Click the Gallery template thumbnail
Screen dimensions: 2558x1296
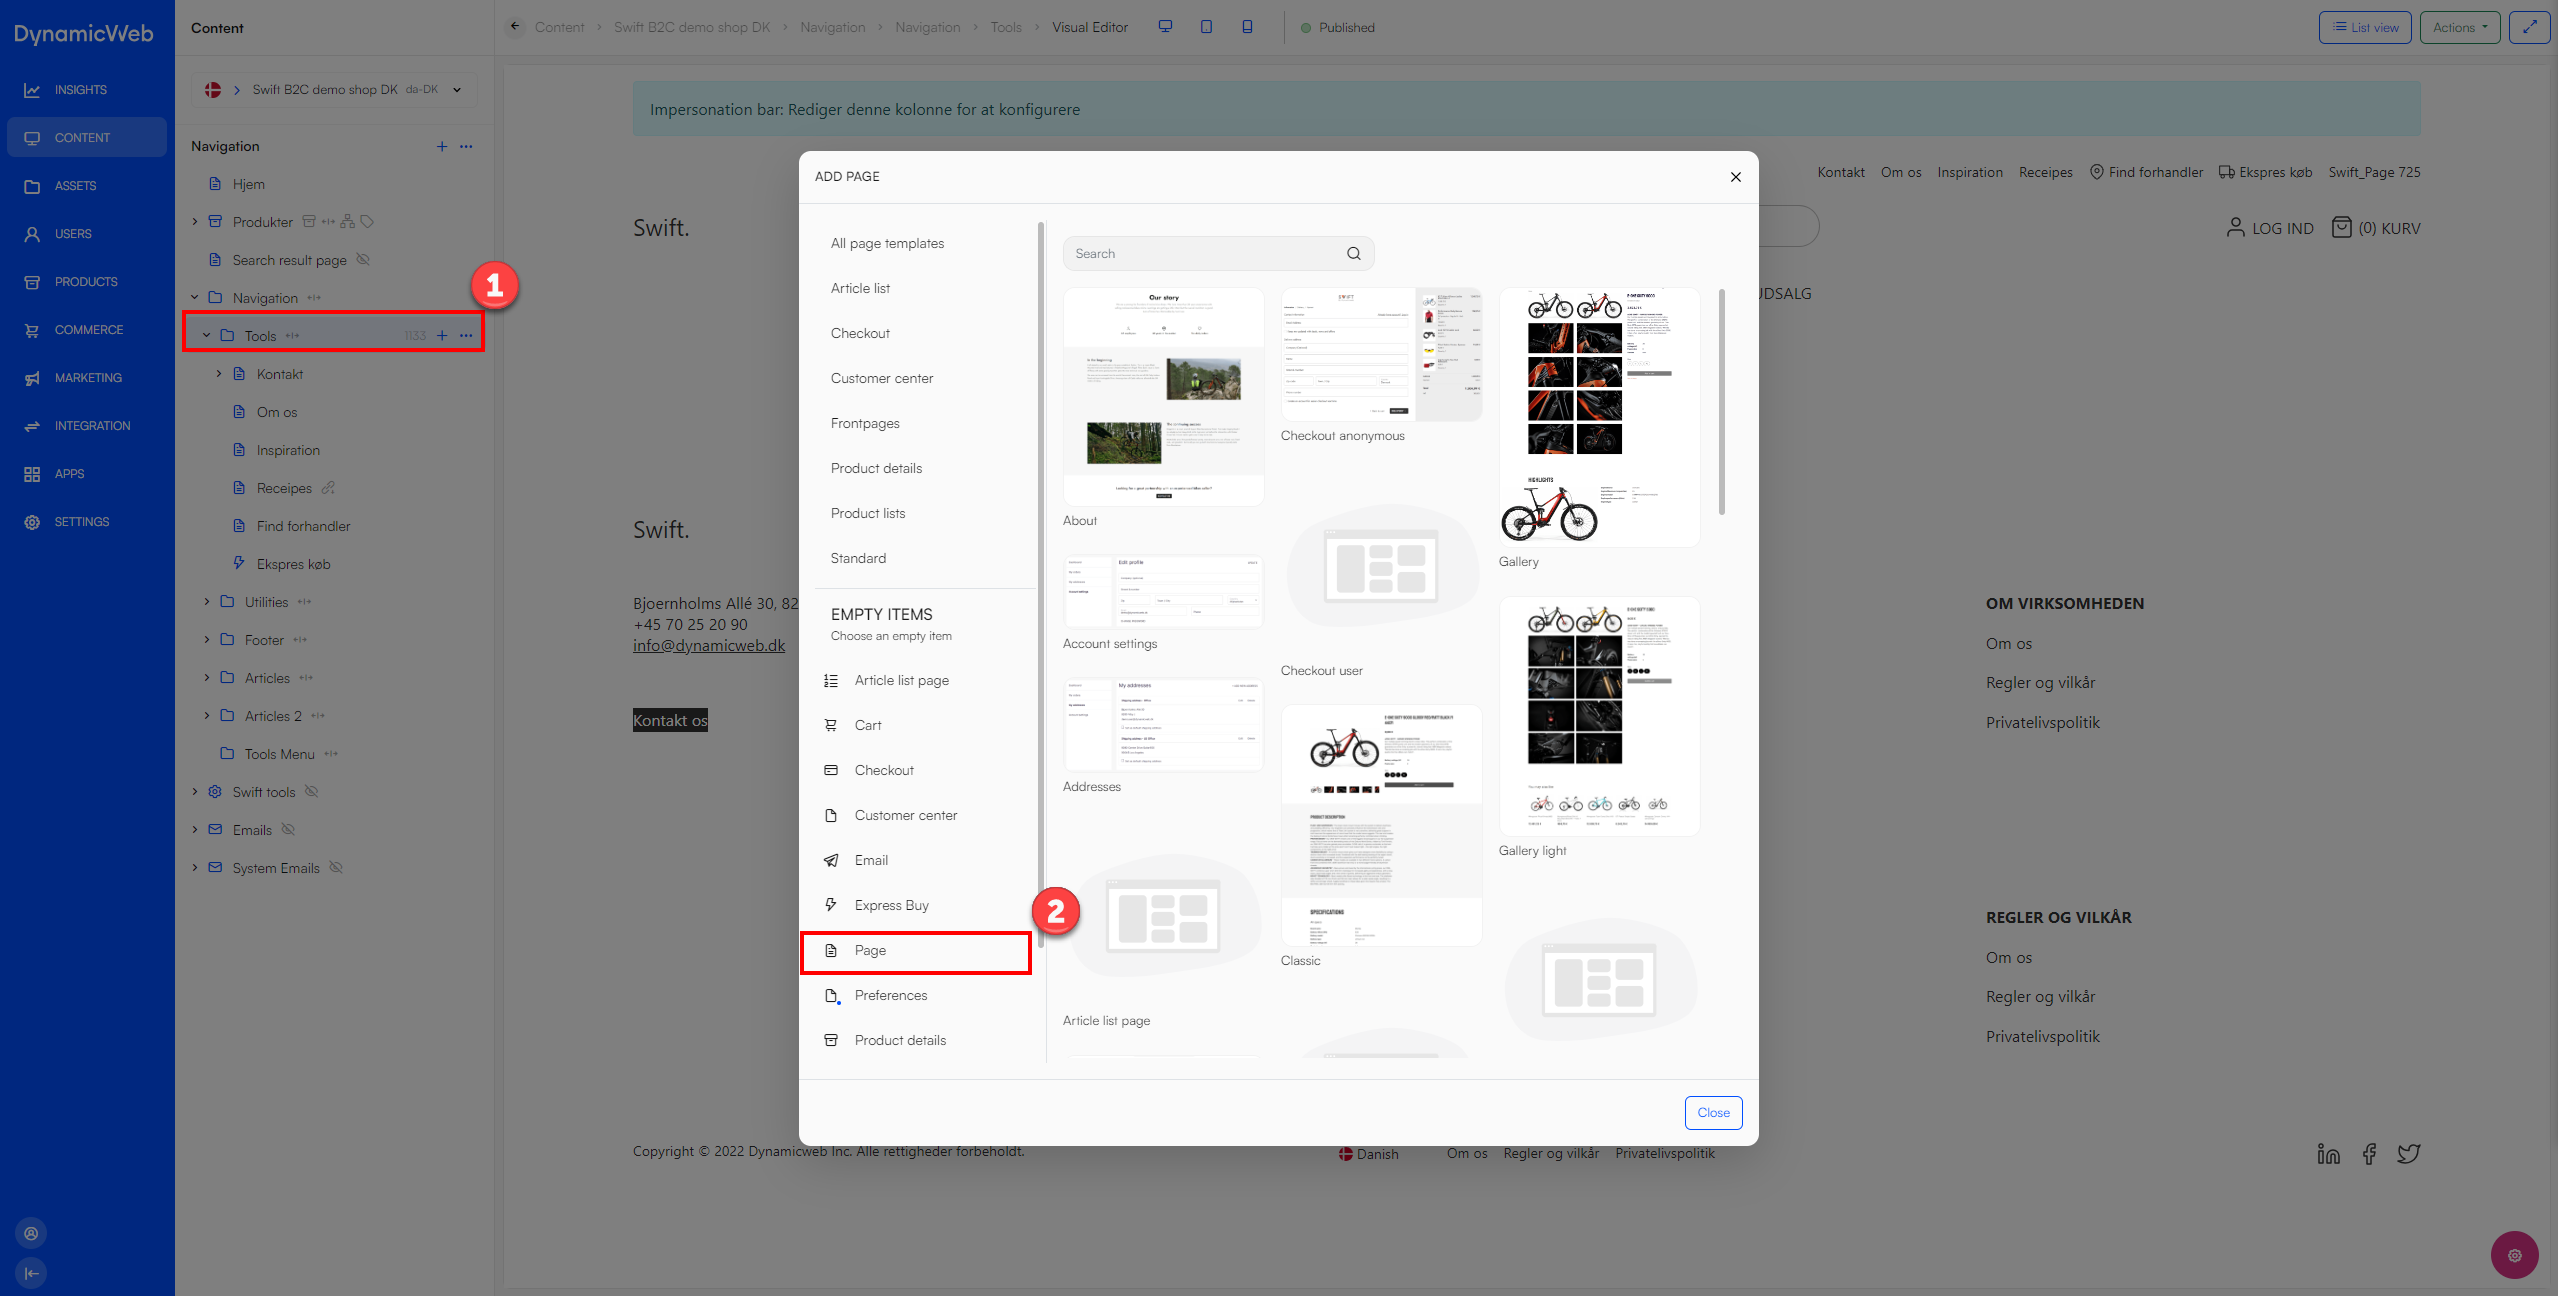coord(1598,417)
